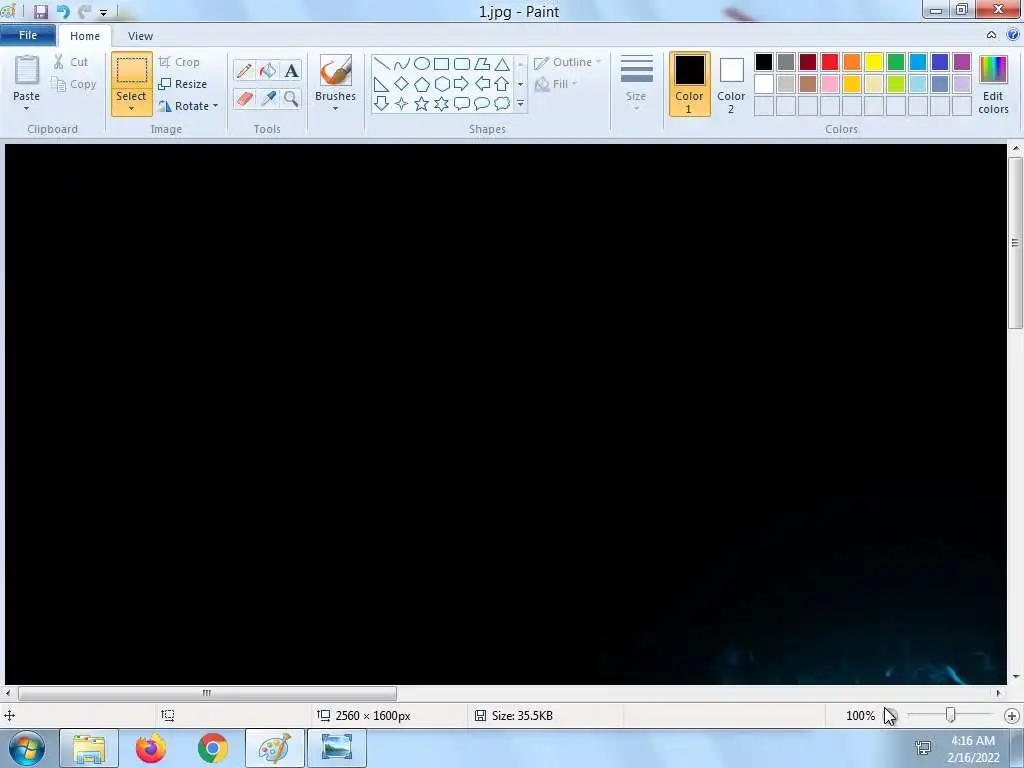Click the Resize button
Screen dimensions: 1024x768
point(183,84)
